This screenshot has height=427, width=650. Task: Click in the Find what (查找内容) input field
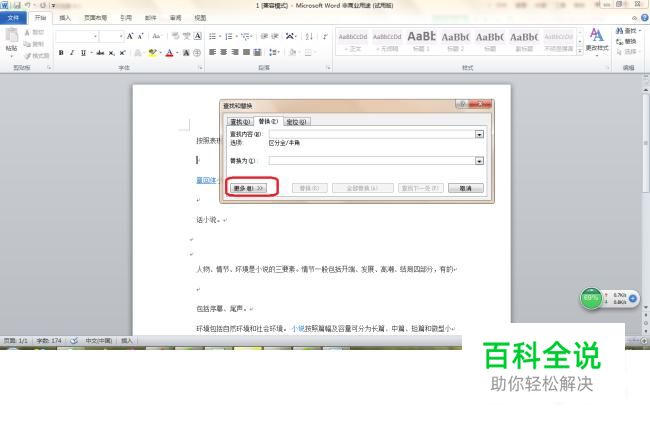pyautogui.click(x=372, y=134)
